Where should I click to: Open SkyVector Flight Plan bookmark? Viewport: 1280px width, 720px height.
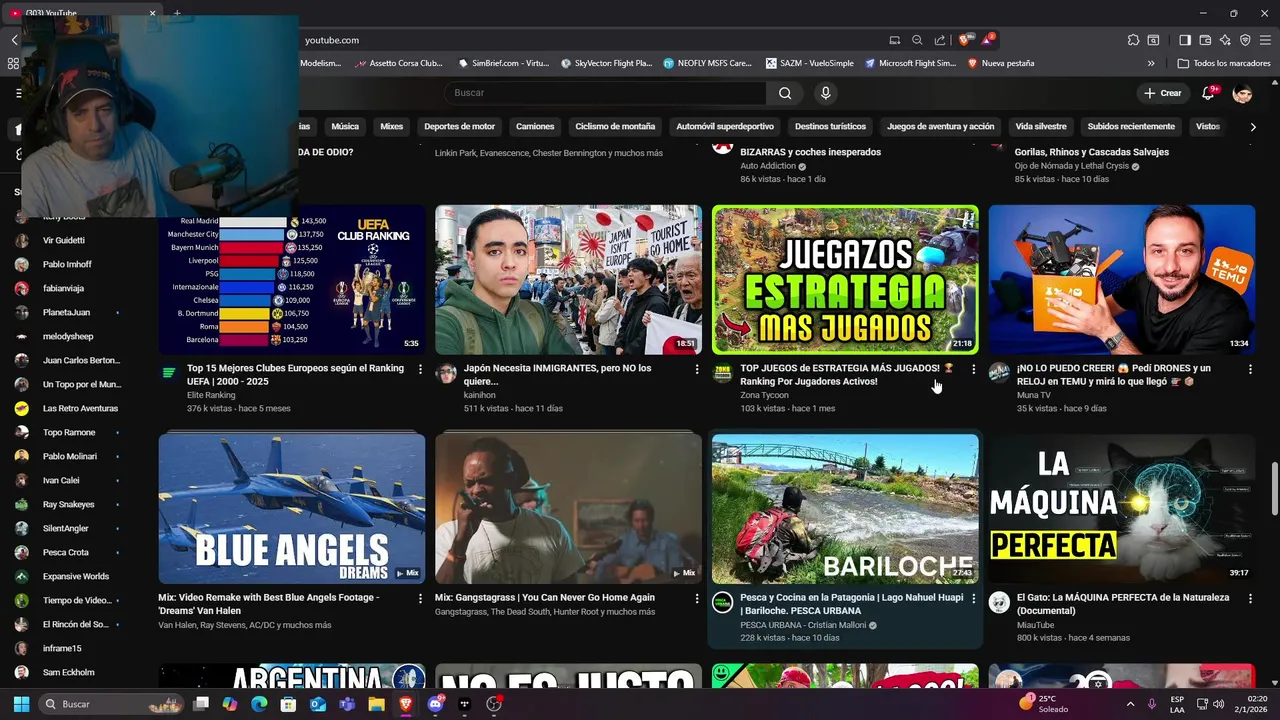tap(606, 63)
